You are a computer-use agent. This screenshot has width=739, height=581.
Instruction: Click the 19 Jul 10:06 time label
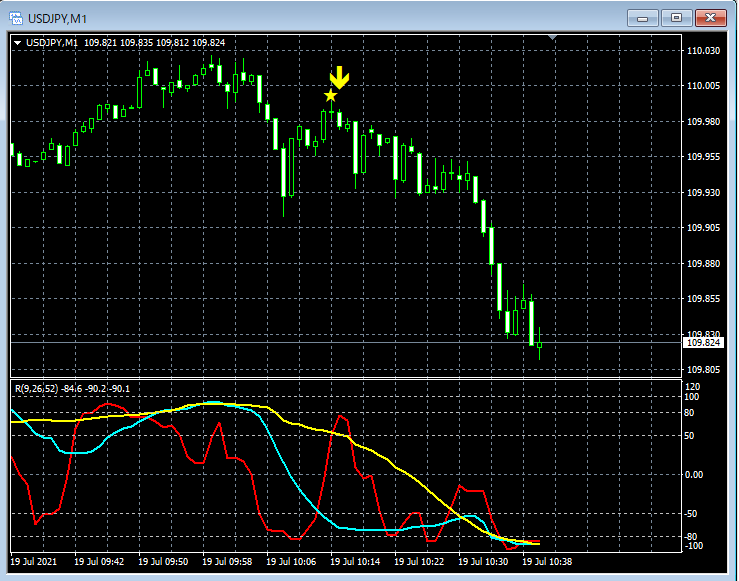click(291, 562)
